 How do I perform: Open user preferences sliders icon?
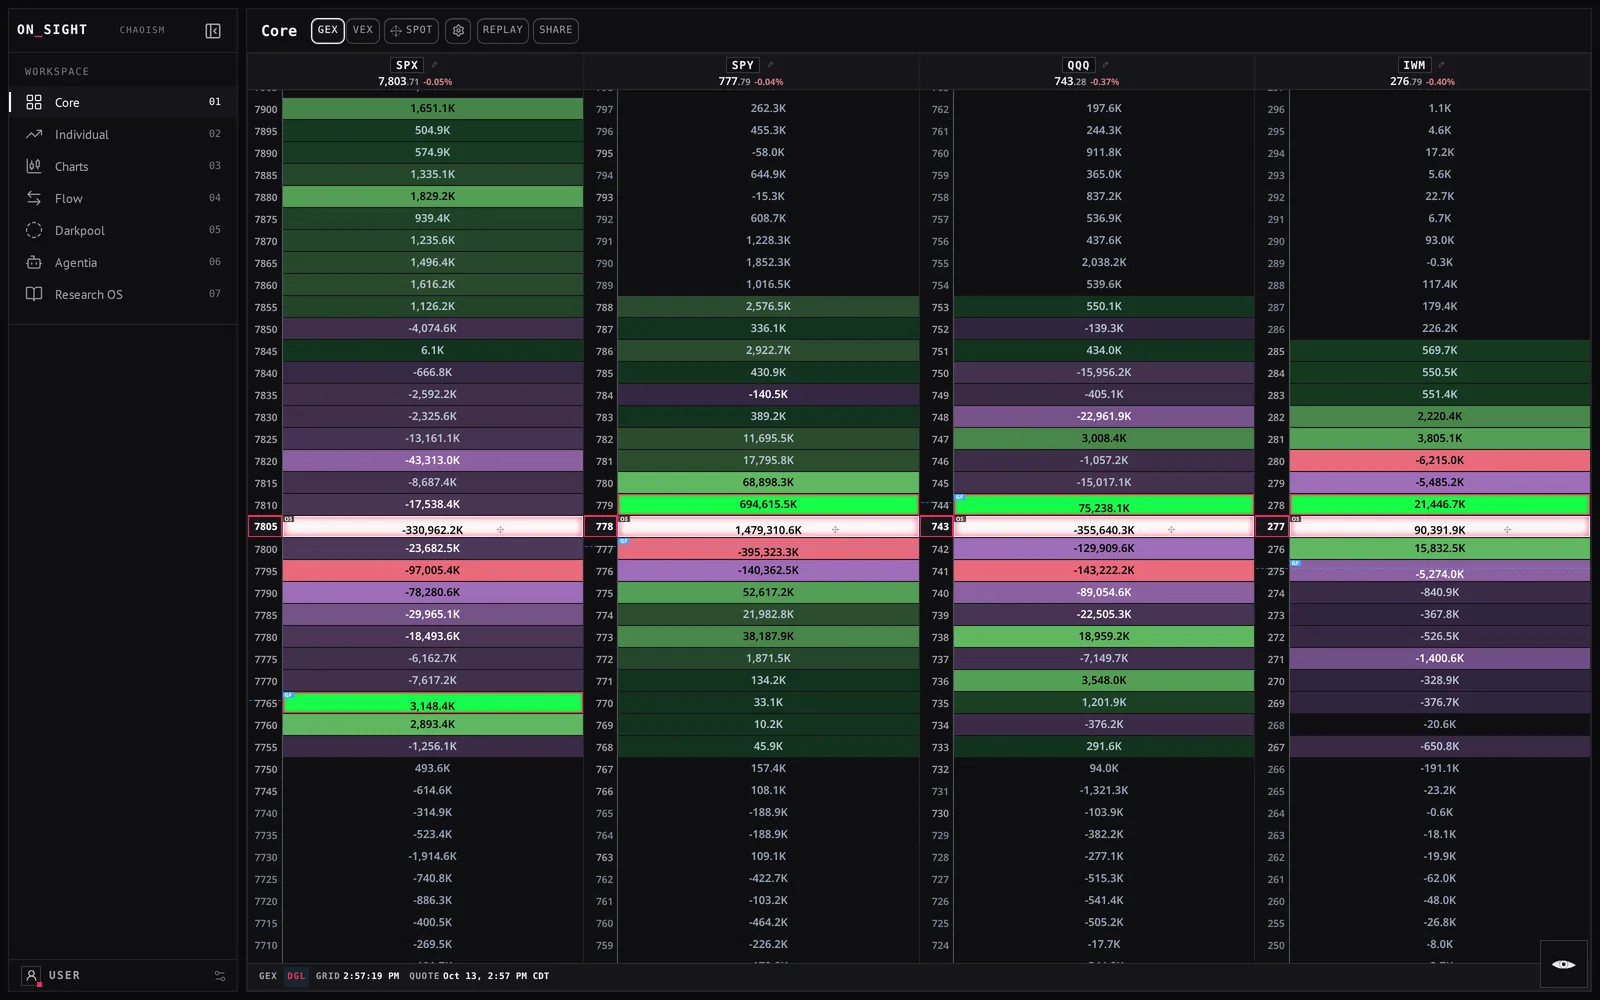220,976
